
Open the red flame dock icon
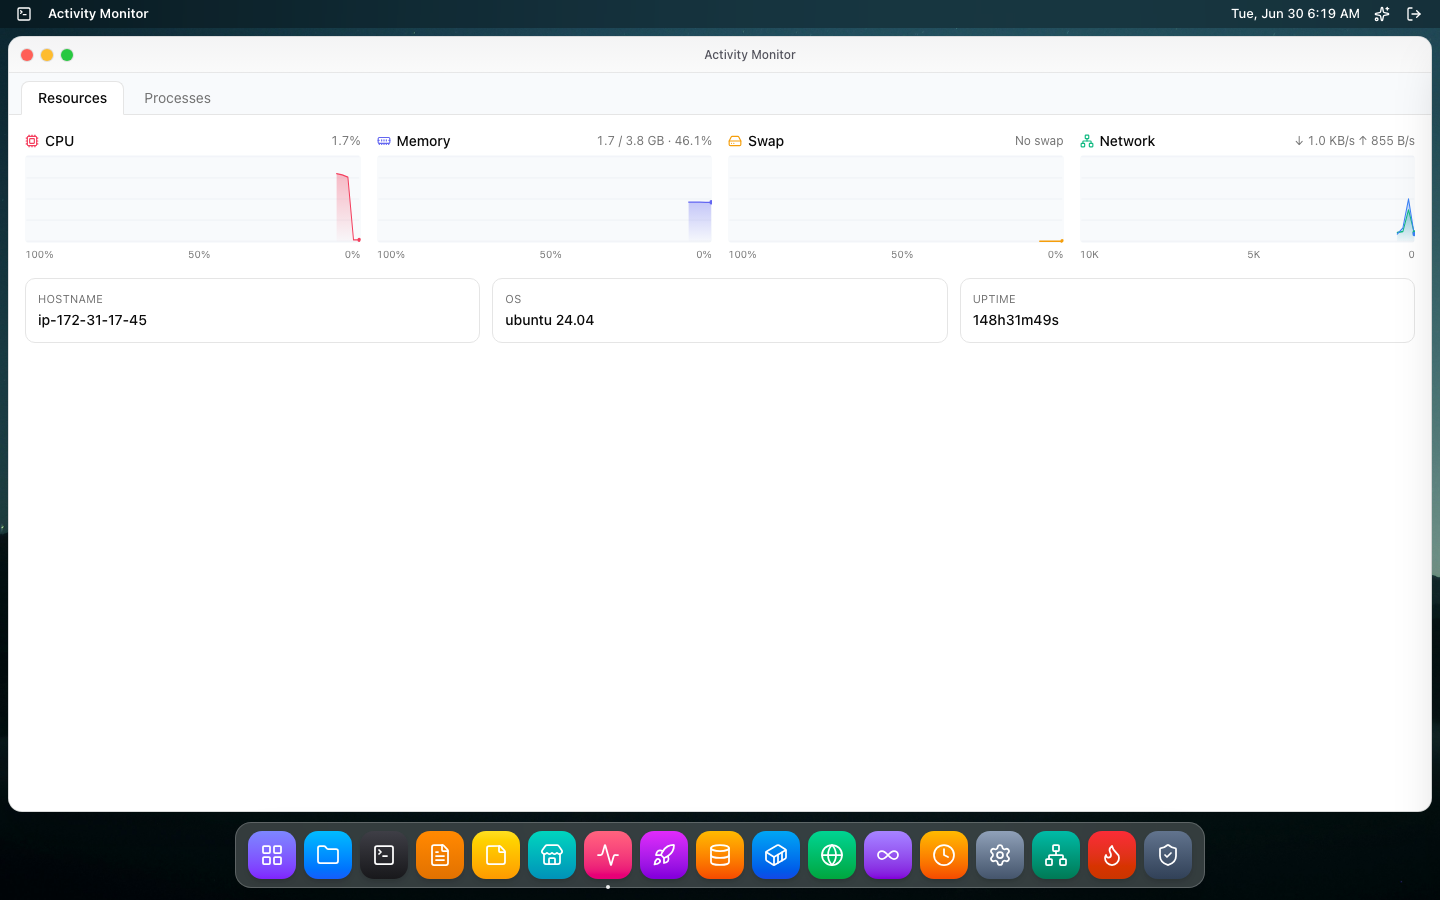click(x=1112, y=855)
